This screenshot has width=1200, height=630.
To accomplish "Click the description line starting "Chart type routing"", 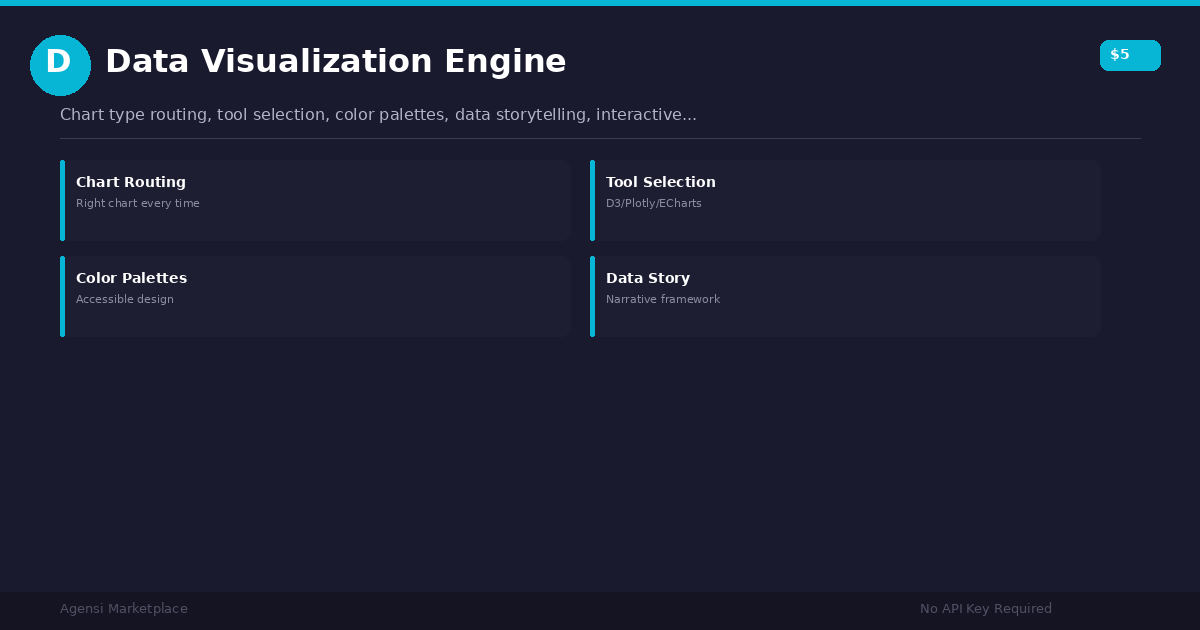I will (378, 115).
